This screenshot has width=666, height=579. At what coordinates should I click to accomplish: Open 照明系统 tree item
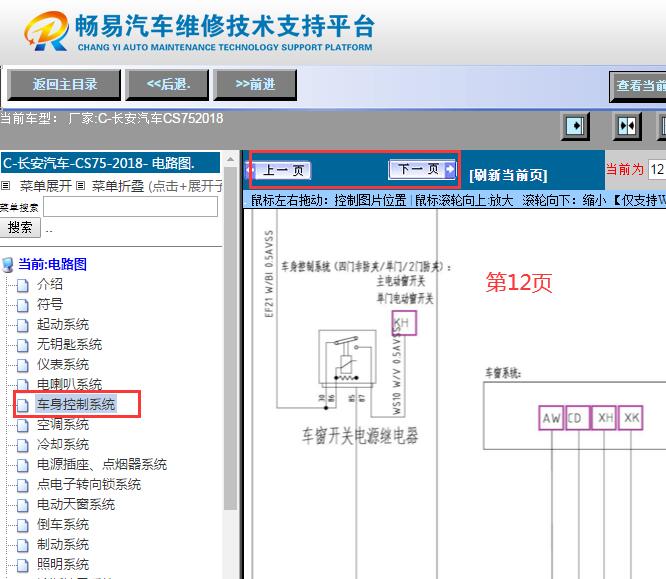tap(63, 564)
